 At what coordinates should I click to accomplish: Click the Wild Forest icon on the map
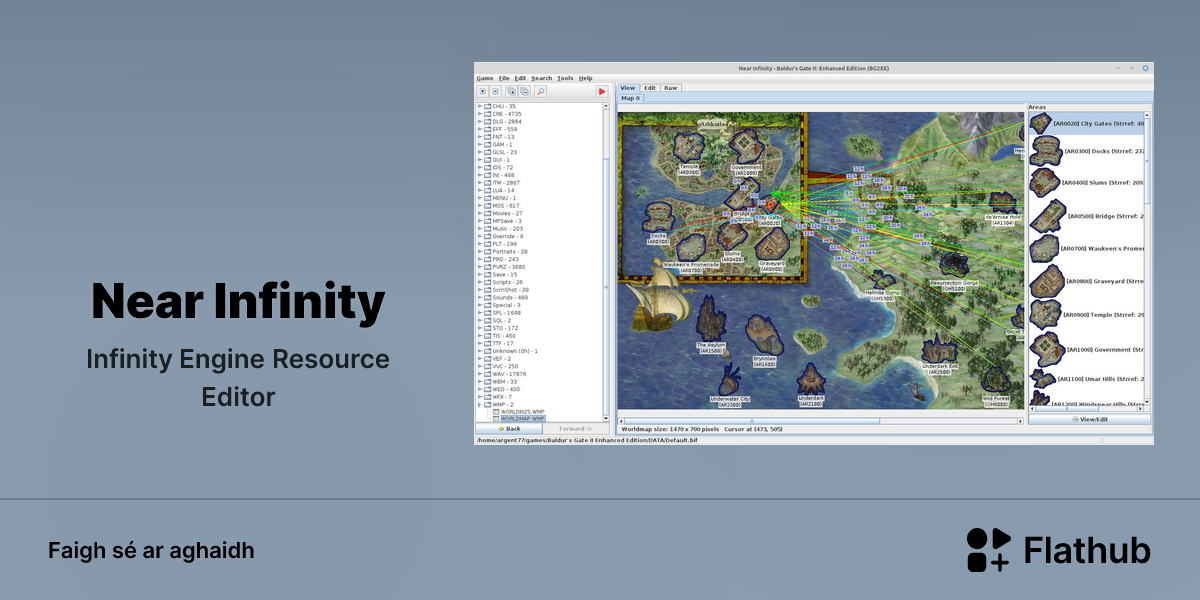(995, 378)
